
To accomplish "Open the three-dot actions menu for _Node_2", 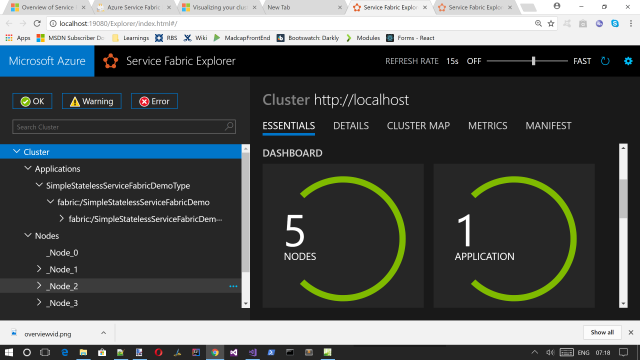I will tap(233, 287).
